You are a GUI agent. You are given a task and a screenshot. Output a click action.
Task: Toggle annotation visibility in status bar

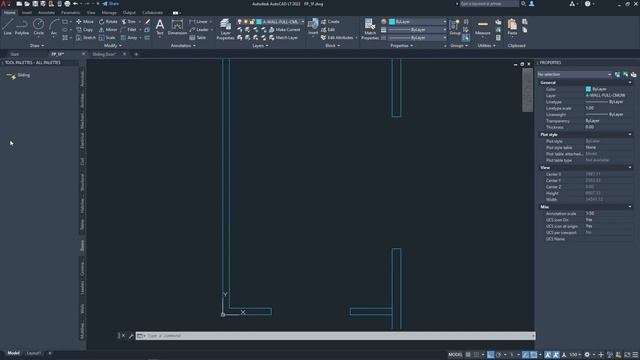coord(548,355)
